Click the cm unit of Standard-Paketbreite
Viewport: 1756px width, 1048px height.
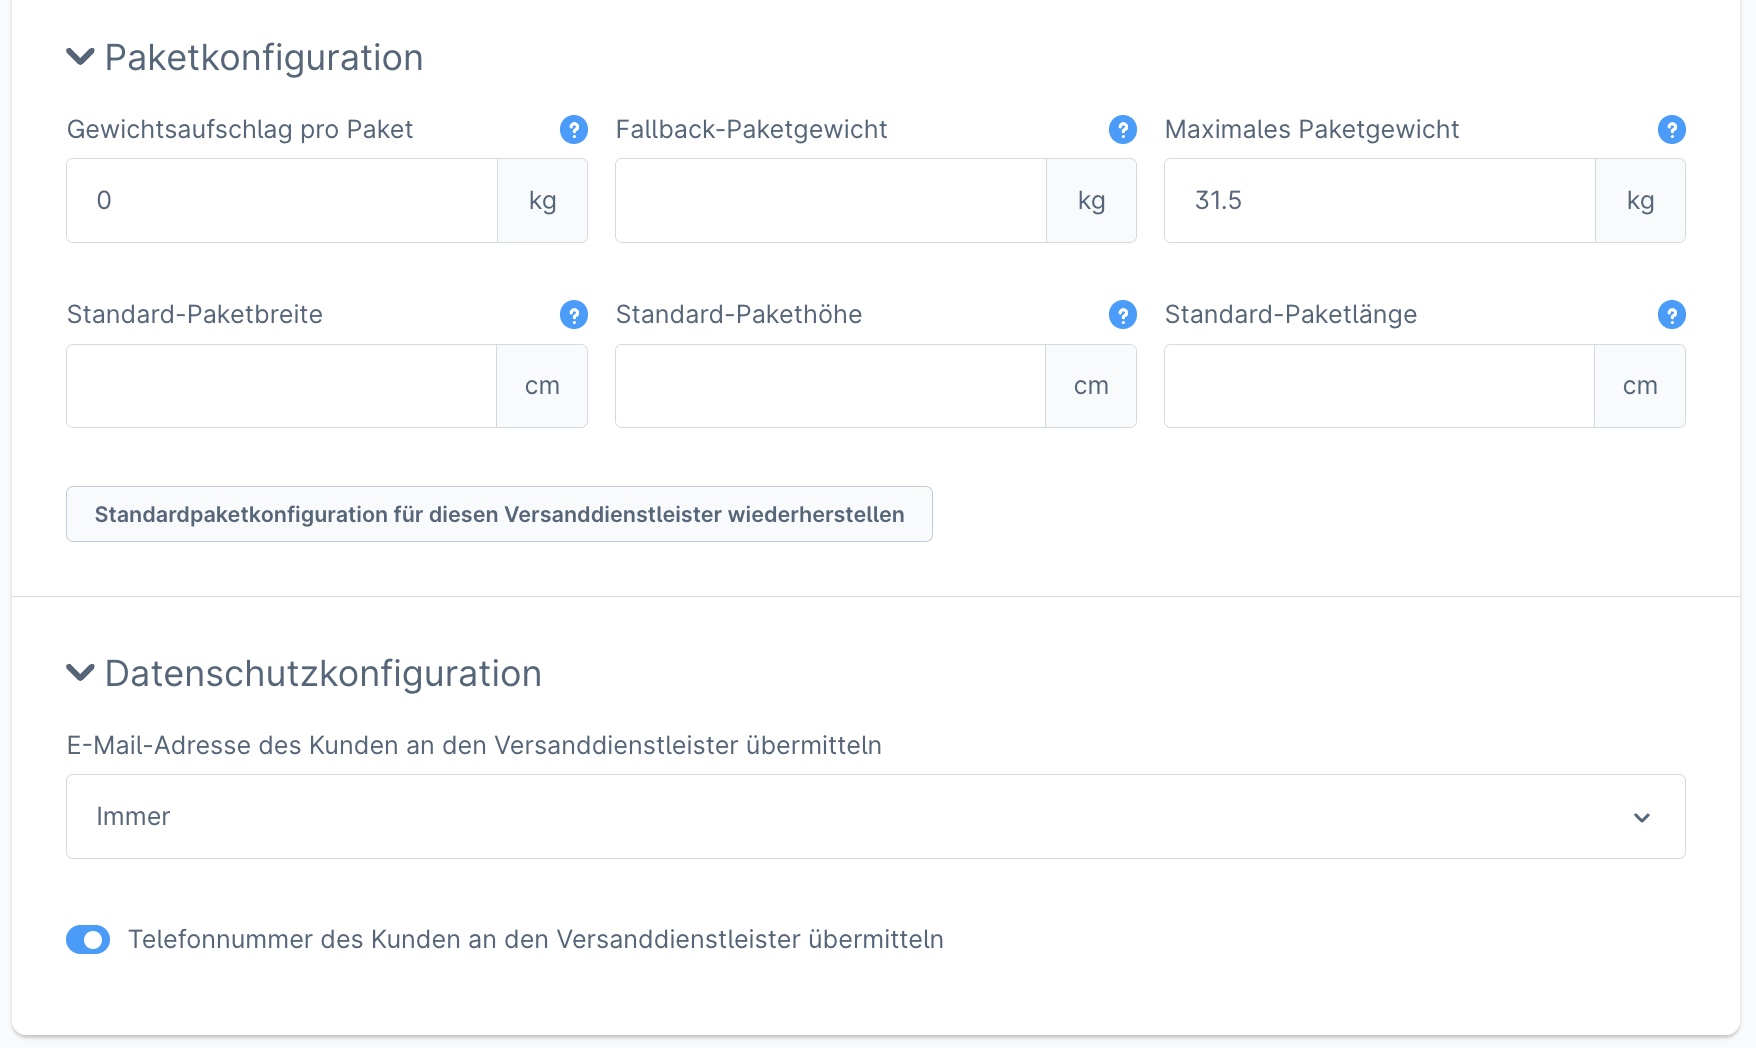pyautogui.click(x=542, y=386)
